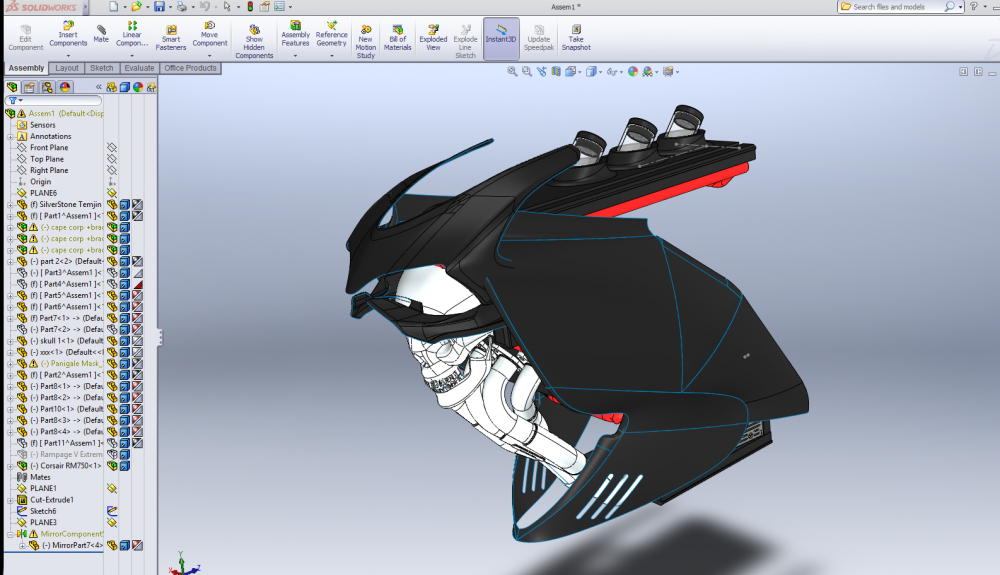The width and height of the screenshot is (1000, 575).
Task: Click the Mate tool
Action: pos(101,35)
